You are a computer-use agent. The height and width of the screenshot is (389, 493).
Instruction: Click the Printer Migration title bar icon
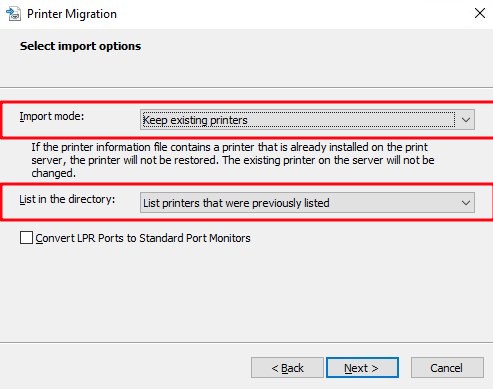click(13, 14)
